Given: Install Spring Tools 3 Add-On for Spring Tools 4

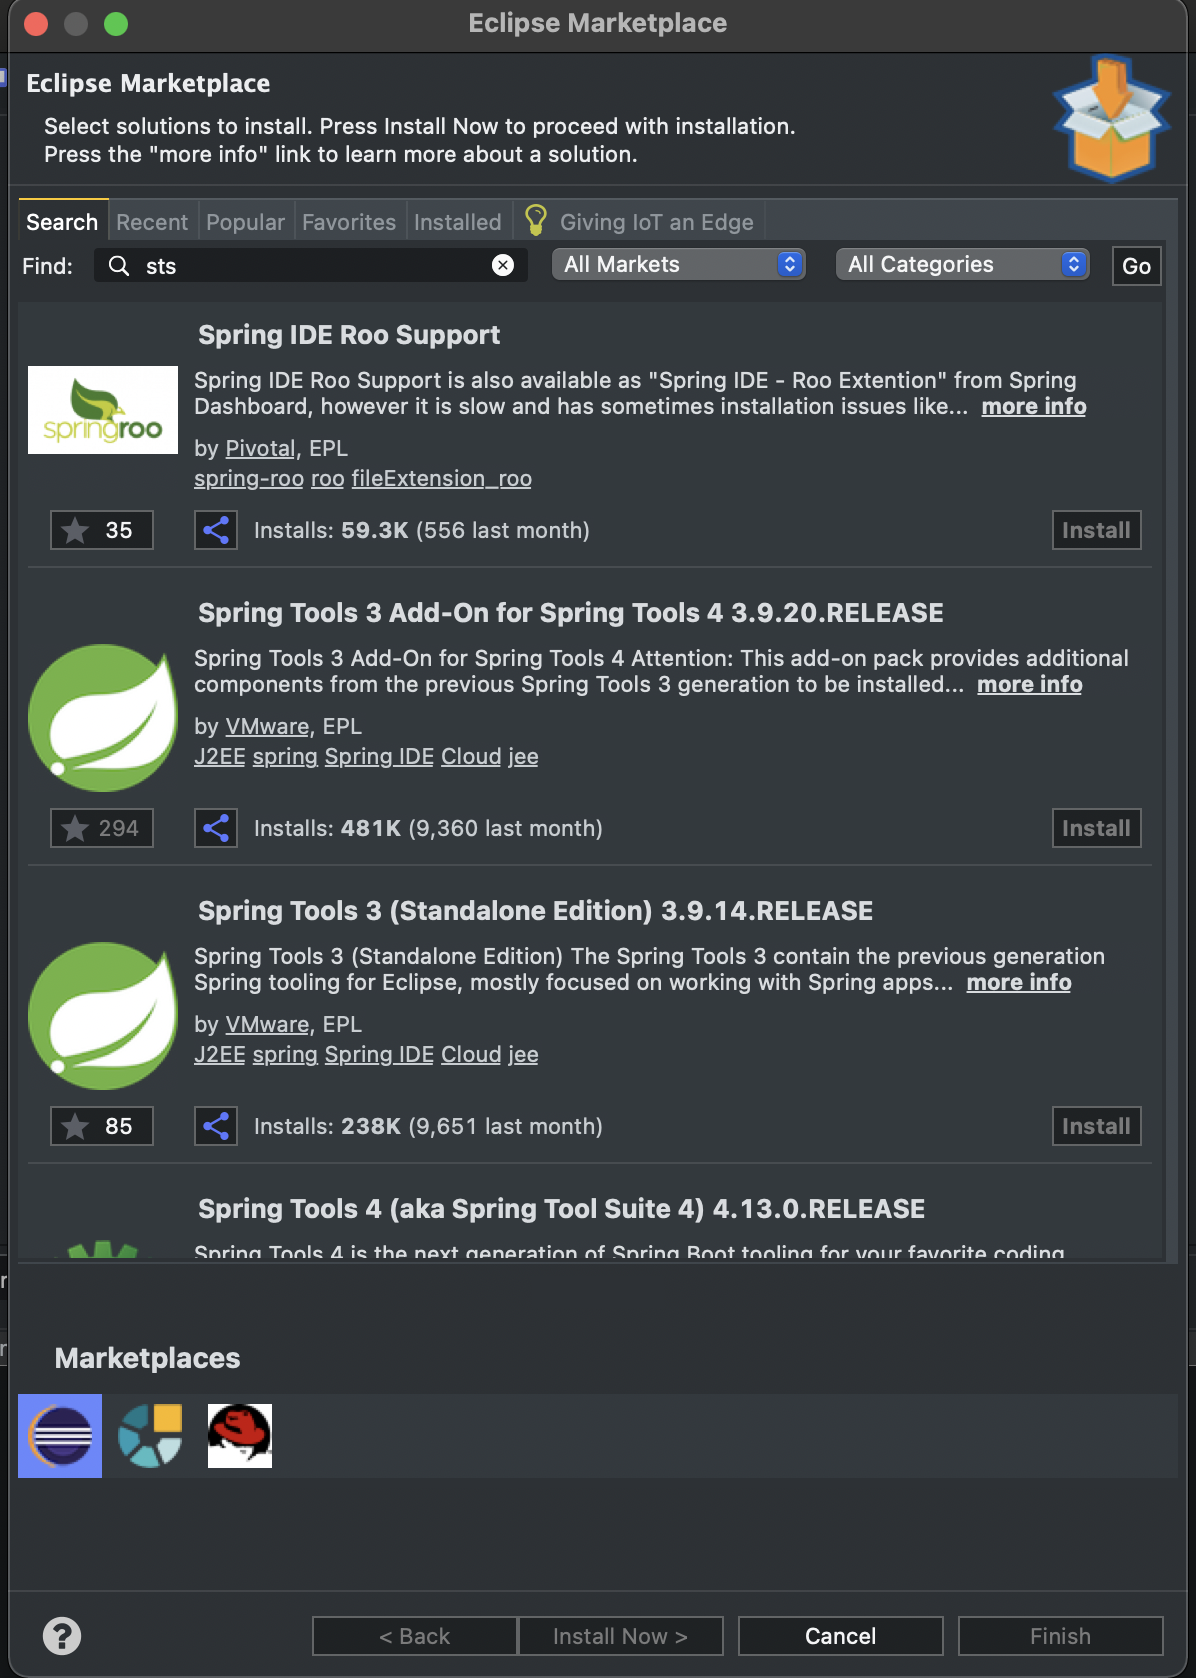Looking at the screenshot, I should pyautogui.click(x=1097, y=828).
